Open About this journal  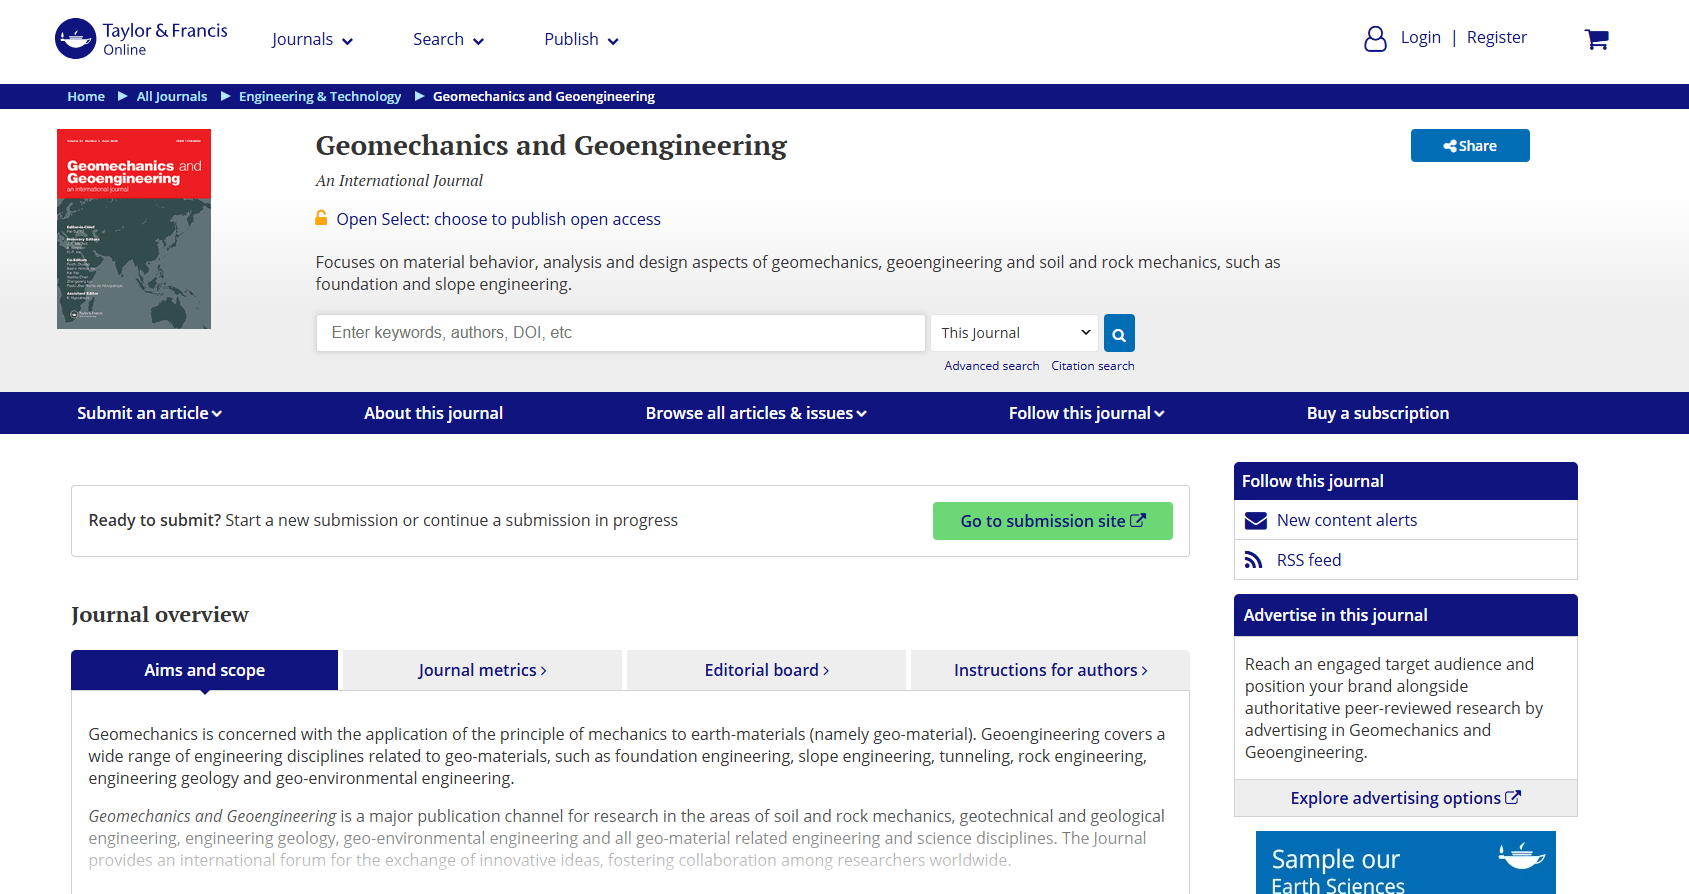433,413
